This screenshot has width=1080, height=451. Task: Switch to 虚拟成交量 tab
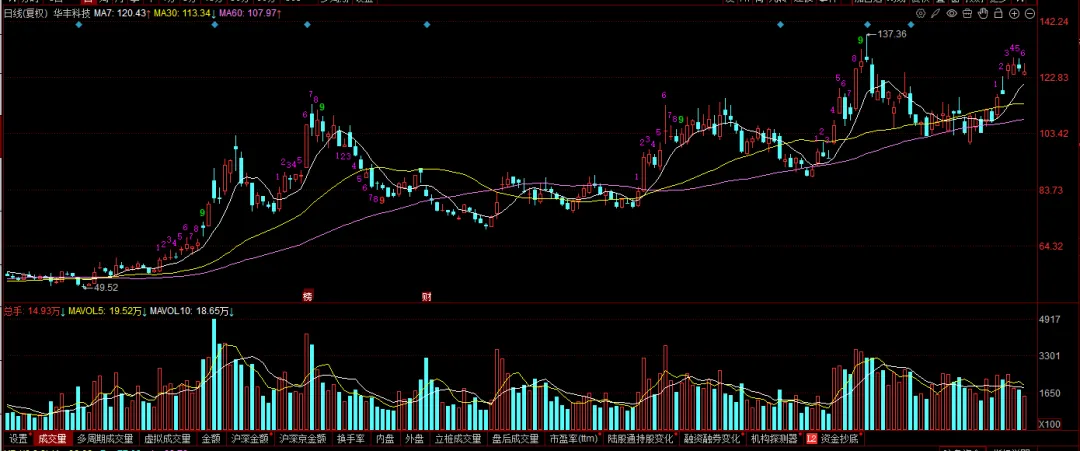pos(167,439)
